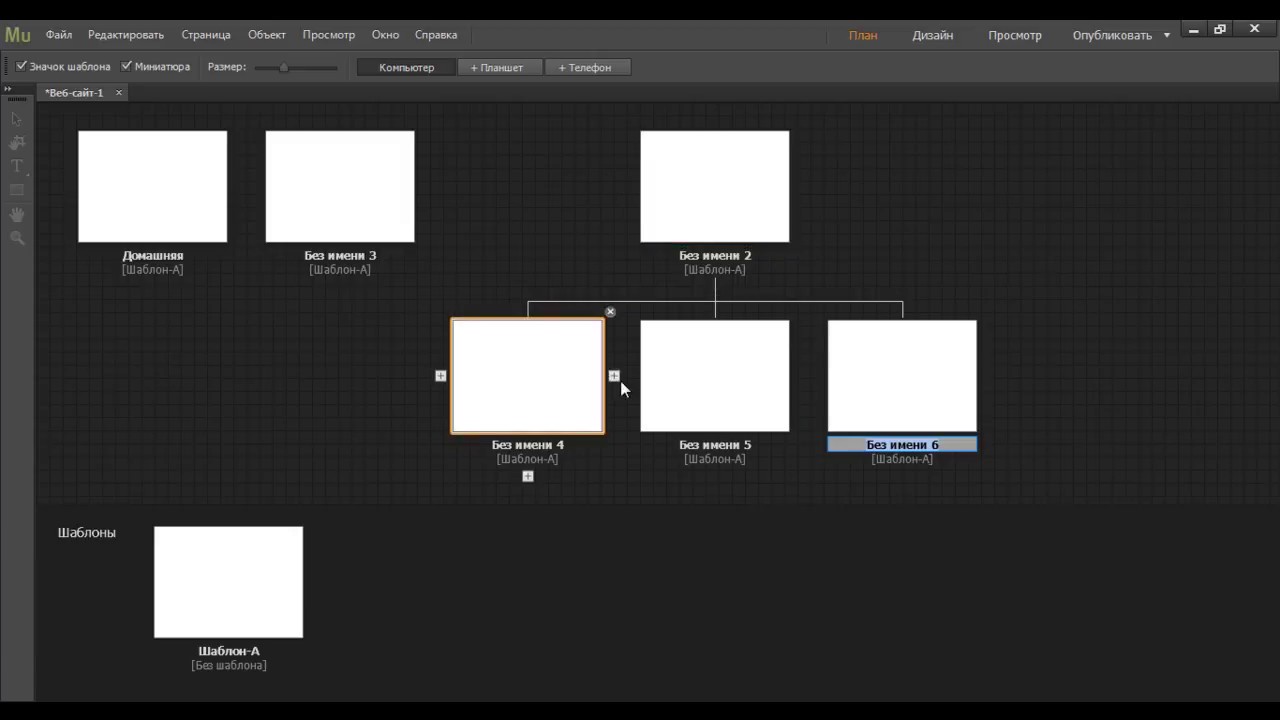Toggle the Миниатюра checkbox
The height and width of the screenshot is (720, 1280).
pos(127,67)
